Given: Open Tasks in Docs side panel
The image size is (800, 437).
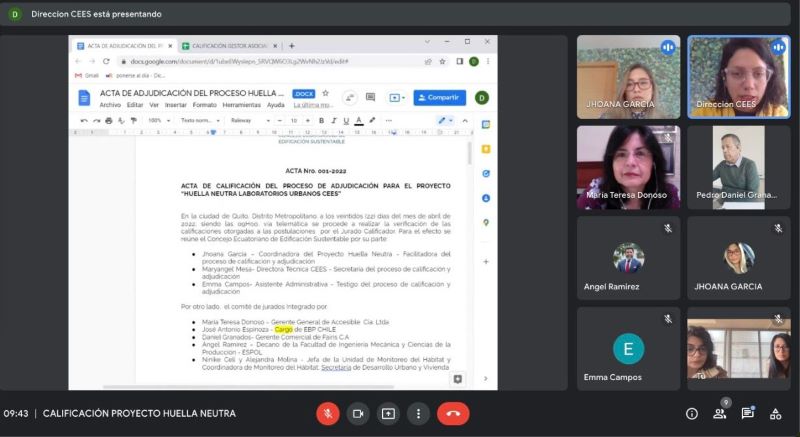Looking at the screenshot, I should pos(486,173).
